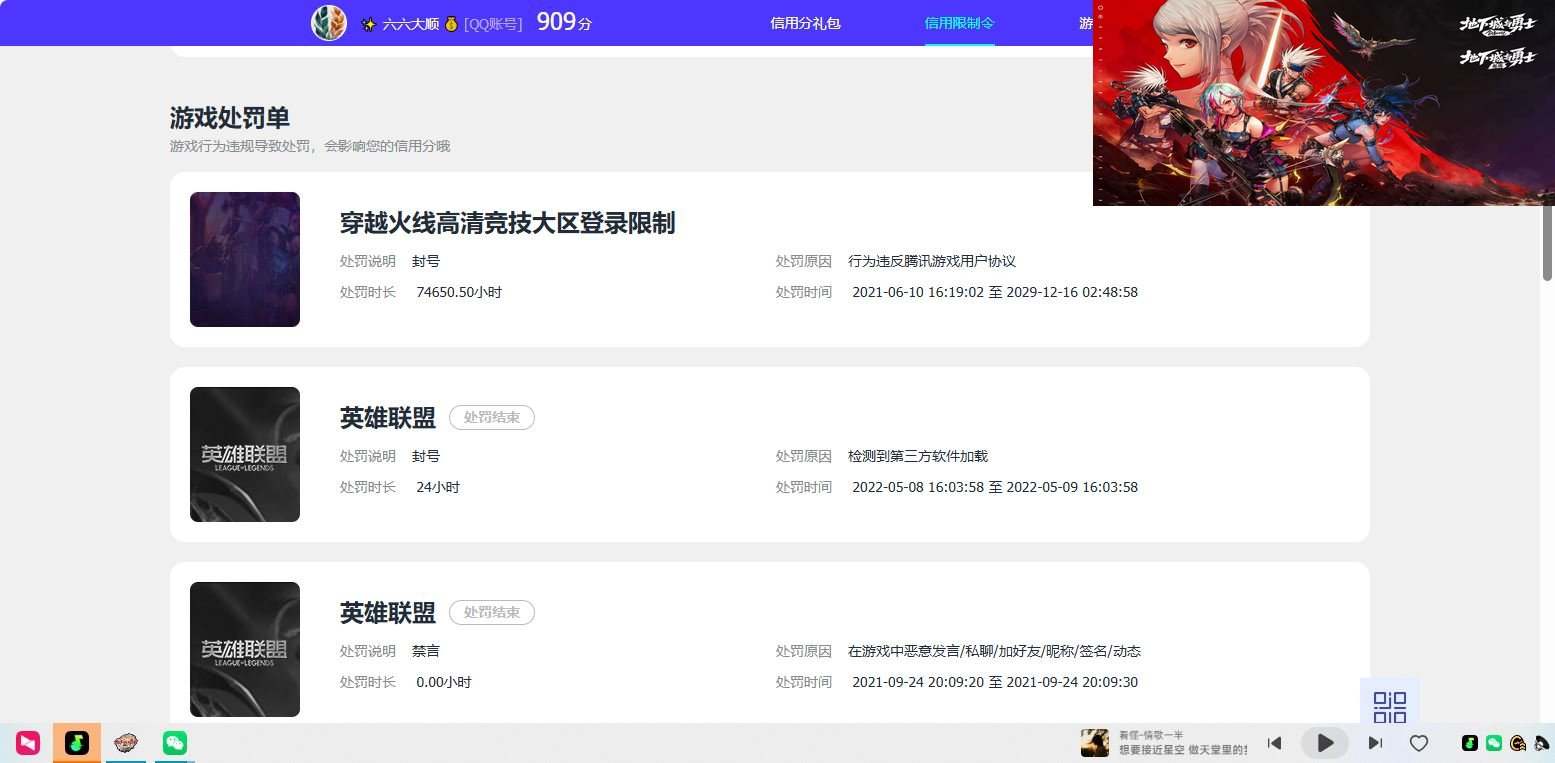This screenshot has height=763, width=1555.
Task: Click the game character tray icon
Action: 1518,743
